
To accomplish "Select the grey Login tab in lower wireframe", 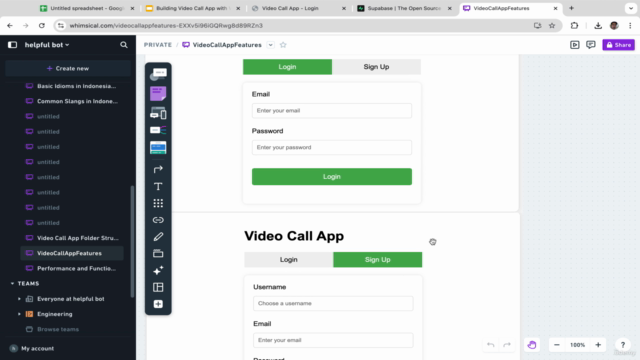I will tap(289, 260).
